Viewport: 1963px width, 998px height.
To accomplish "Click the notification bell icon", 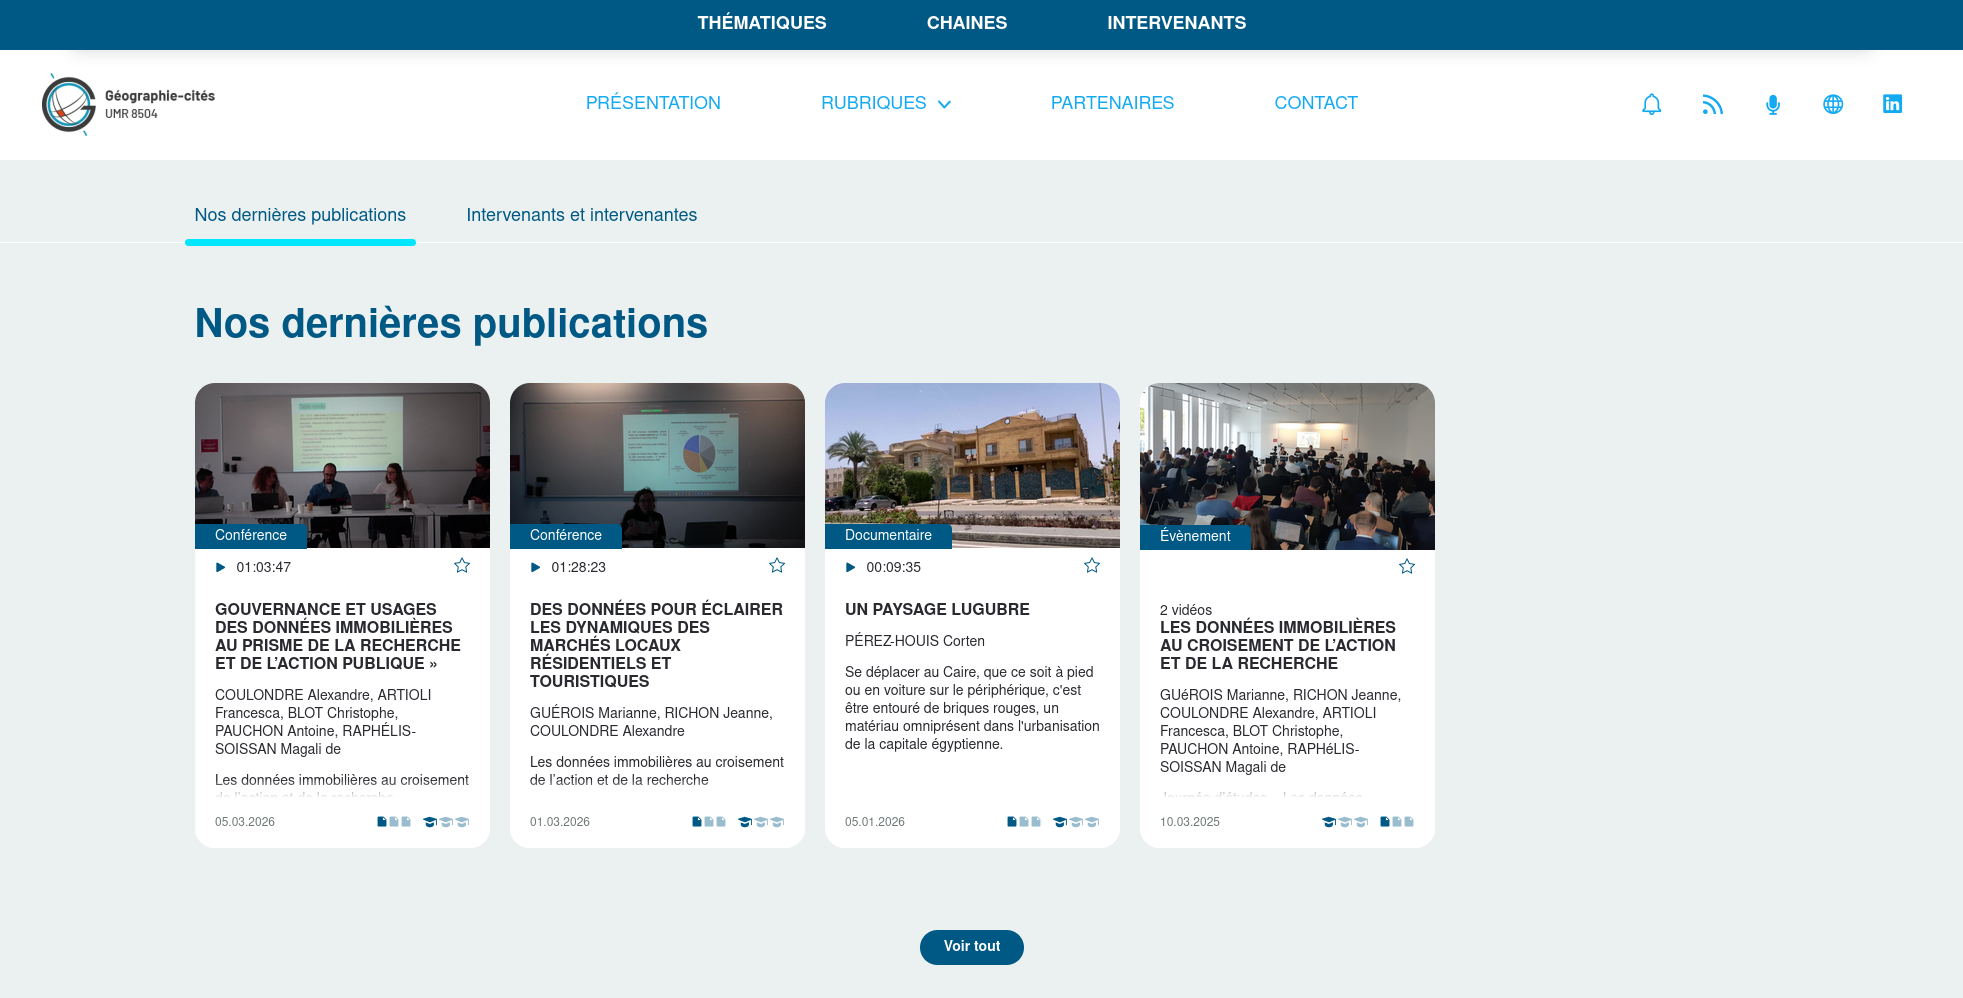I will pos(1651,104).
